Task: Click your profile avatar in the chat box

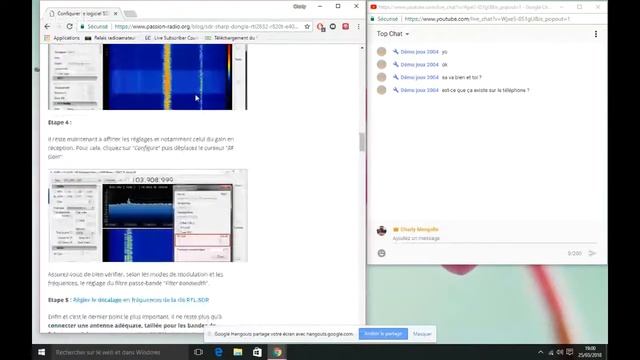Action: [x=382, y=231]
